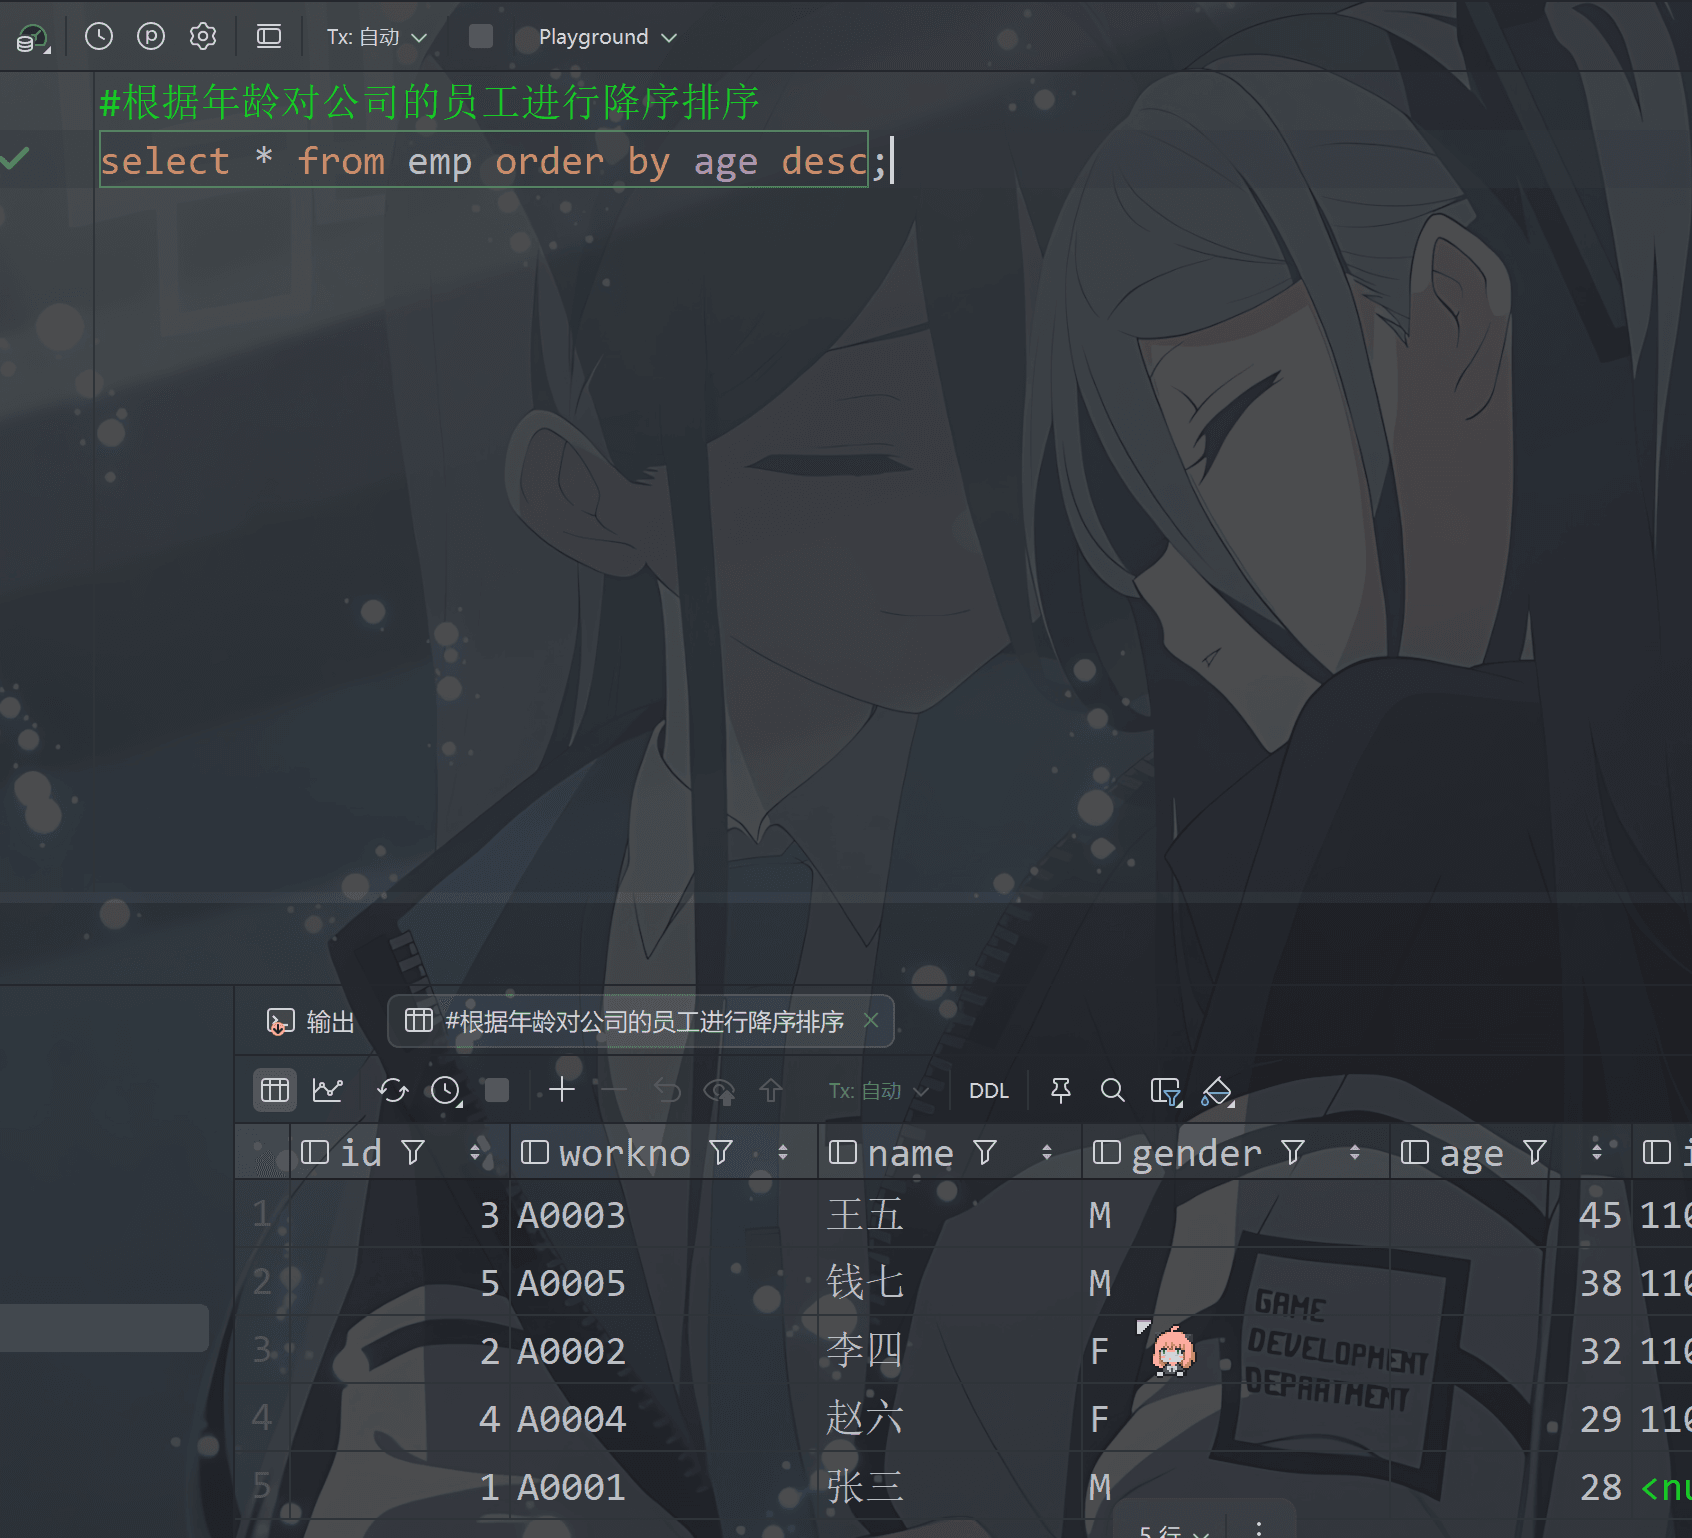
Task: Open filter for the name column
Action: pos(985,1153)
